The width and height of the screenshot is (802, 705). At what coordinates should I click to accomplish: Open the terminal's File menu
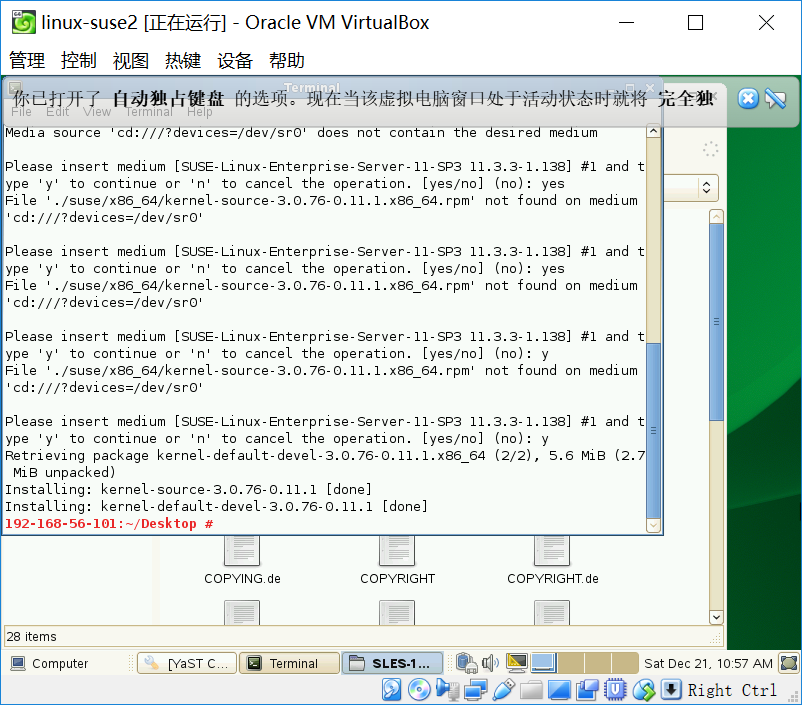tap(21, 112)
